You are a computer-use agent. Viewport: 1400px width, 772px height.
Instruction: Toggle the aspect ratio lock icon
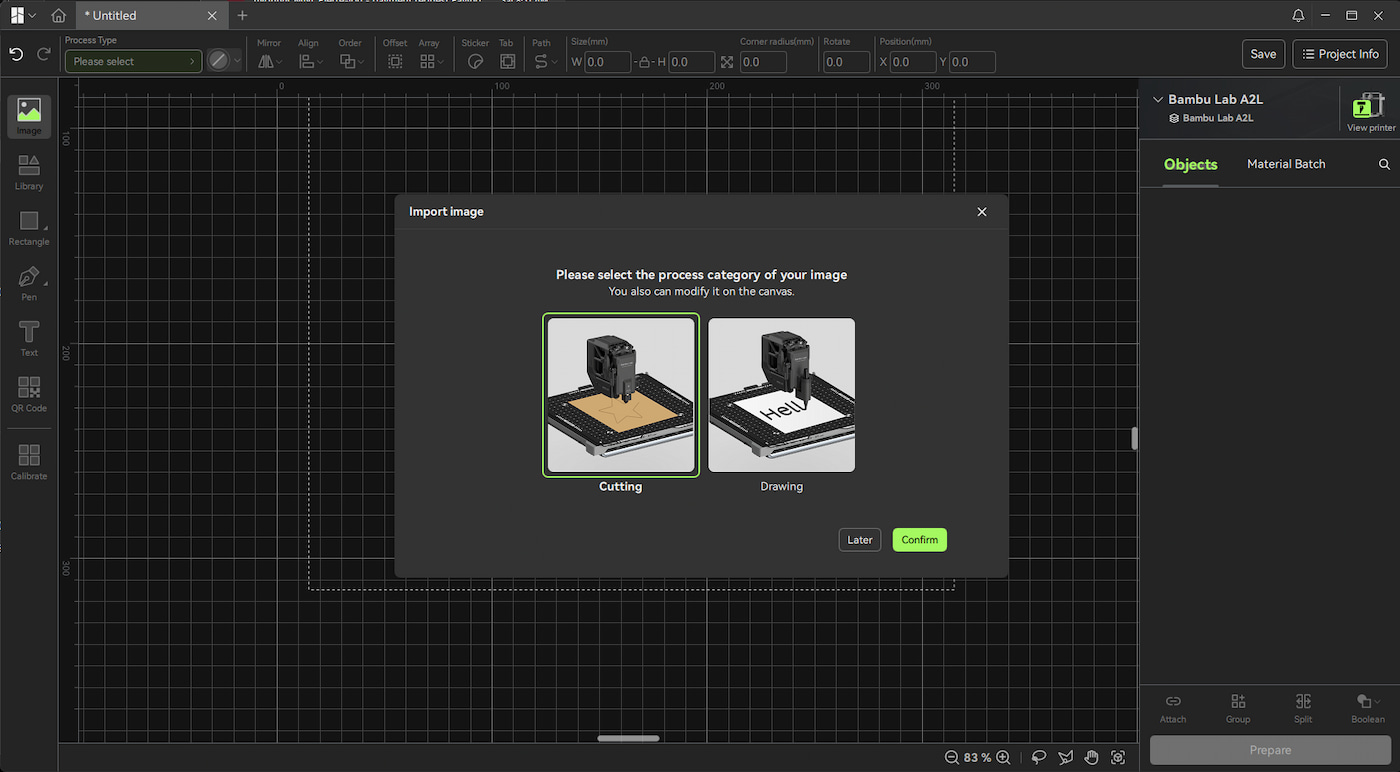646,62
